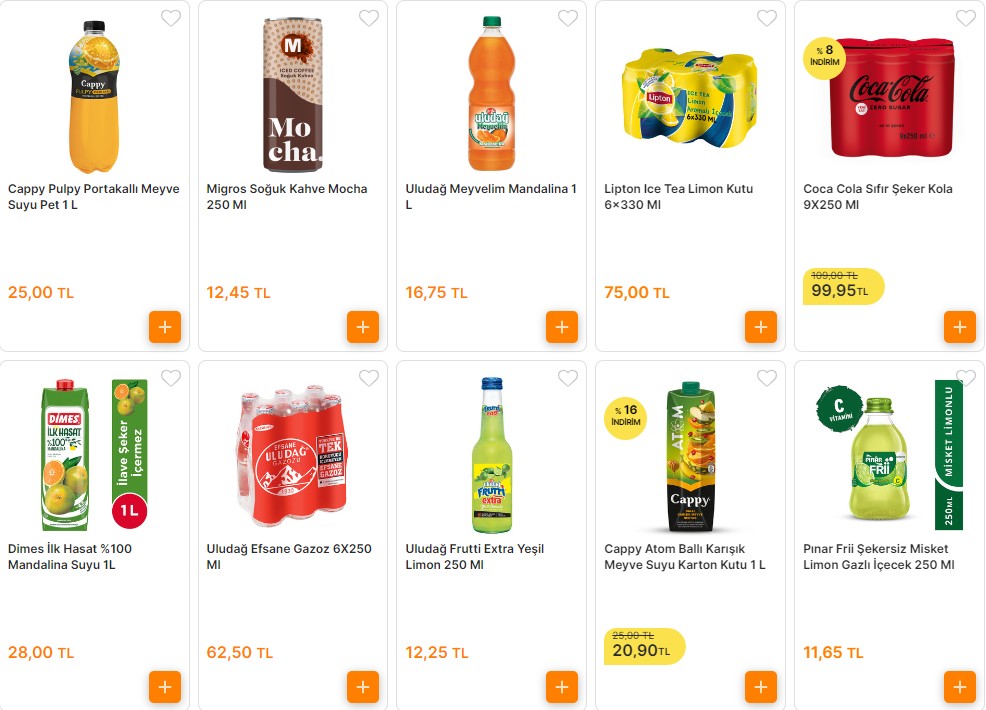Click the %16 İNDİRİM discount badge
This screenshot has width=986, height=710.
pos(624,420)
